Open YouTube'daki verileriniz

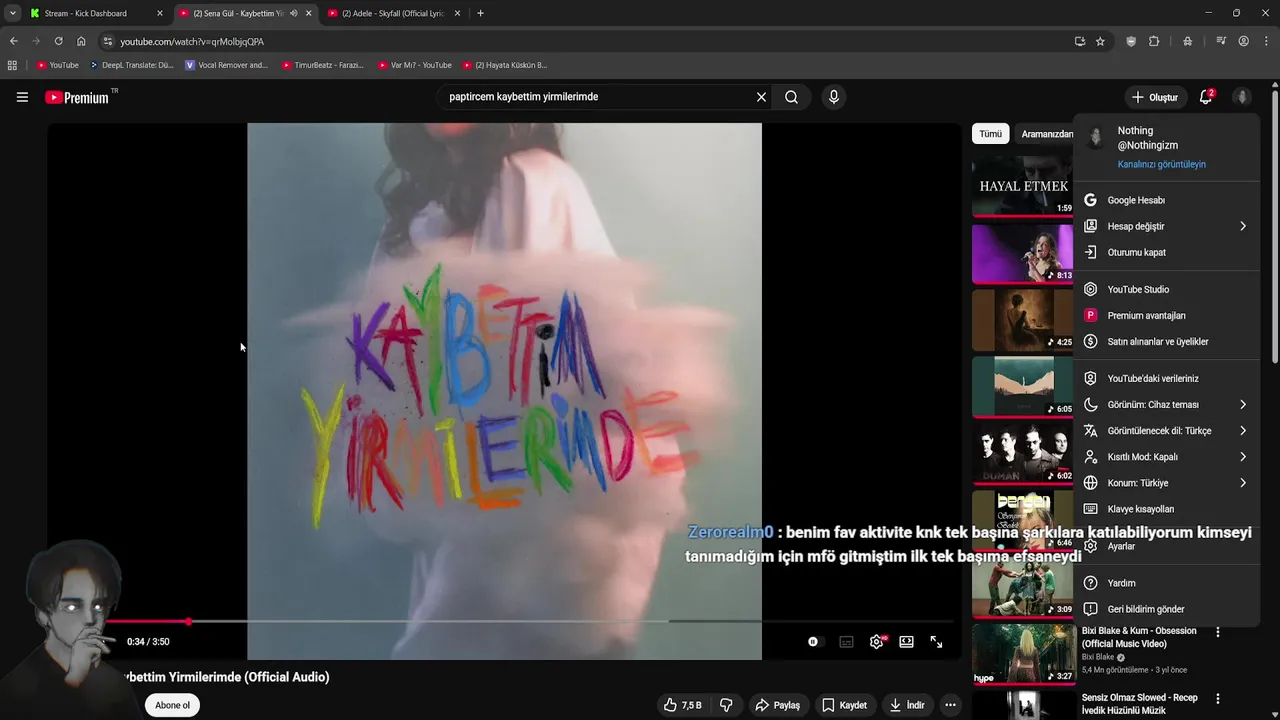[x=1166, y=378]
